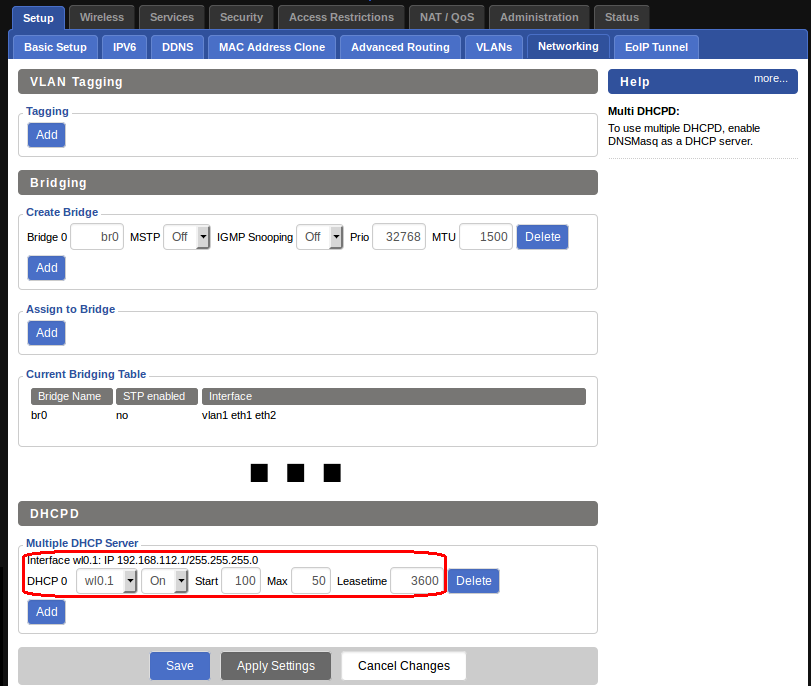Edit the Bridge 0 name field
Viewport: 811px width, 686px height.
[97, 237]
